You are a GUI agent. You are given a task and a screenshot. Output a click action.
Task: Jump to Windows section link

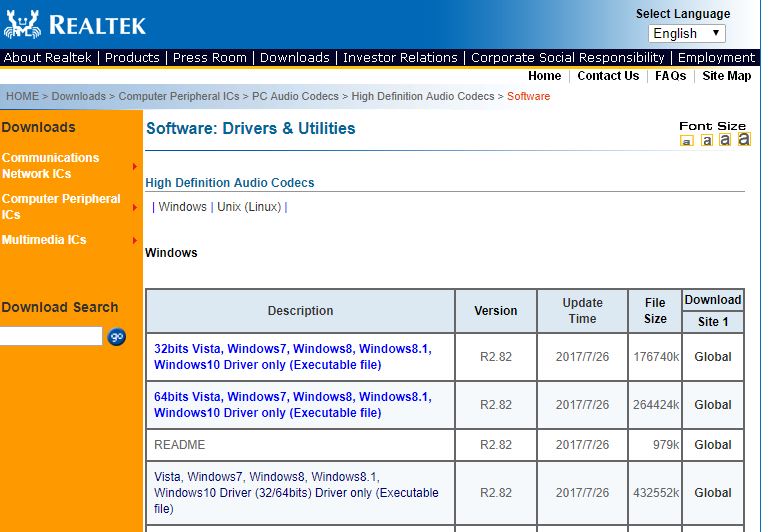(x=182, y=207)
